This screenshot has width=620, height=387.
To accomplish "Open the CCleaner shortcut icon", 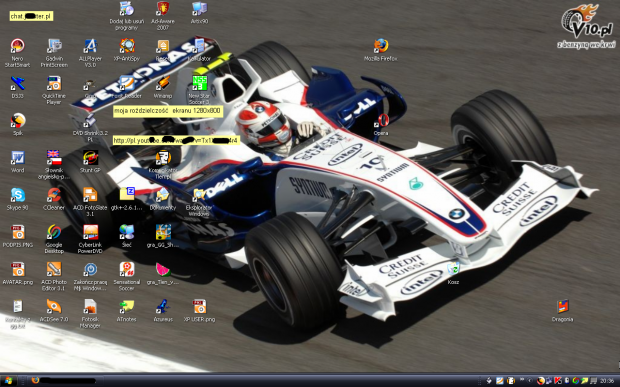I will point(54,199).
